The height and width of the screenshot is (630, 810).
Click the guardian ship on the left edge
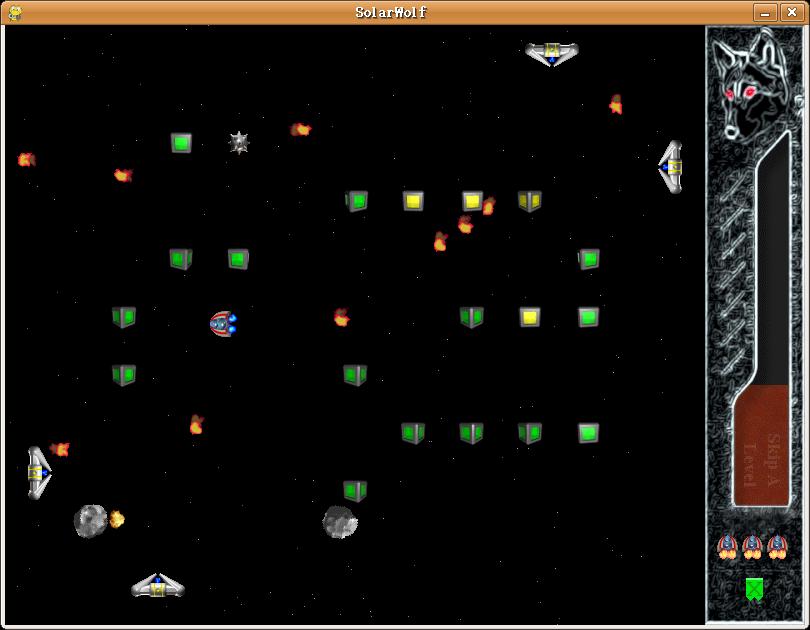click(39, 472)
